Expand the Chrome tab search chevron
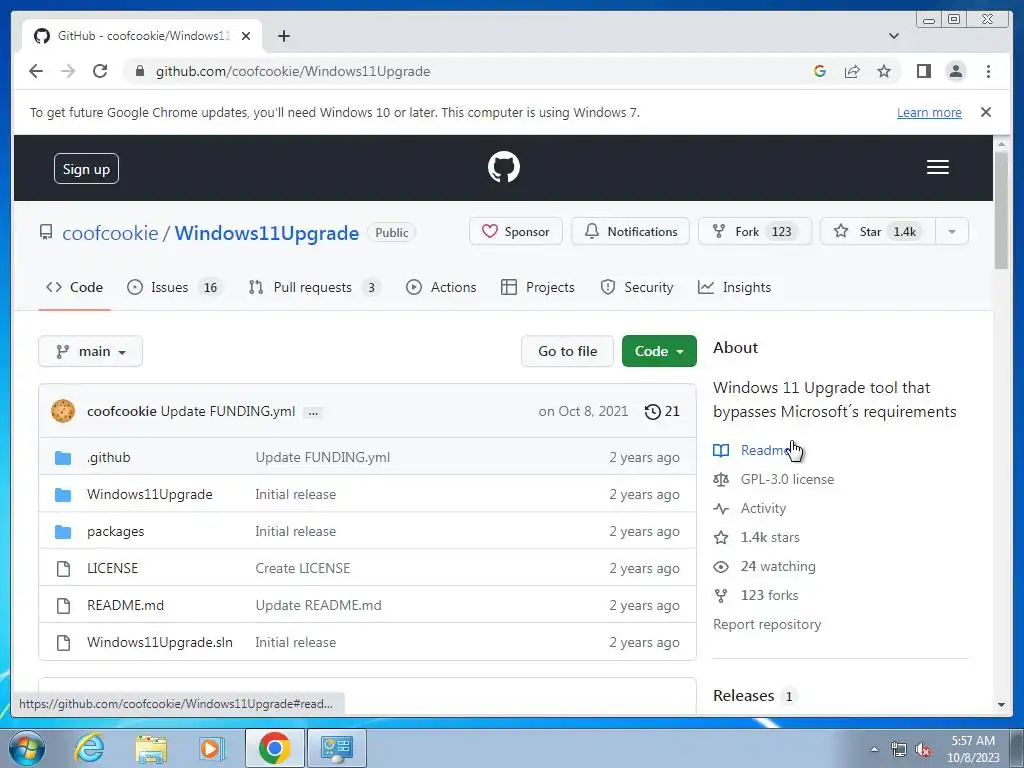 pyautogui.click(x=893, y=36)
